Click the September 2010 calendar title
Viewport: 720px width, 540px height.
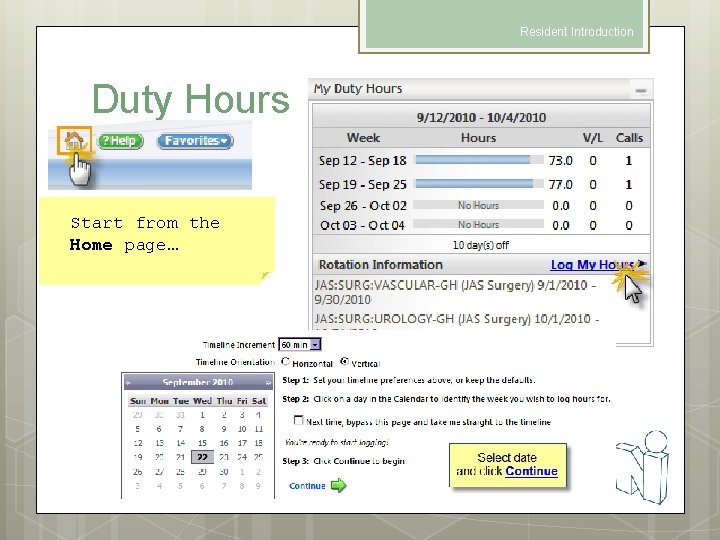[198, 382]
